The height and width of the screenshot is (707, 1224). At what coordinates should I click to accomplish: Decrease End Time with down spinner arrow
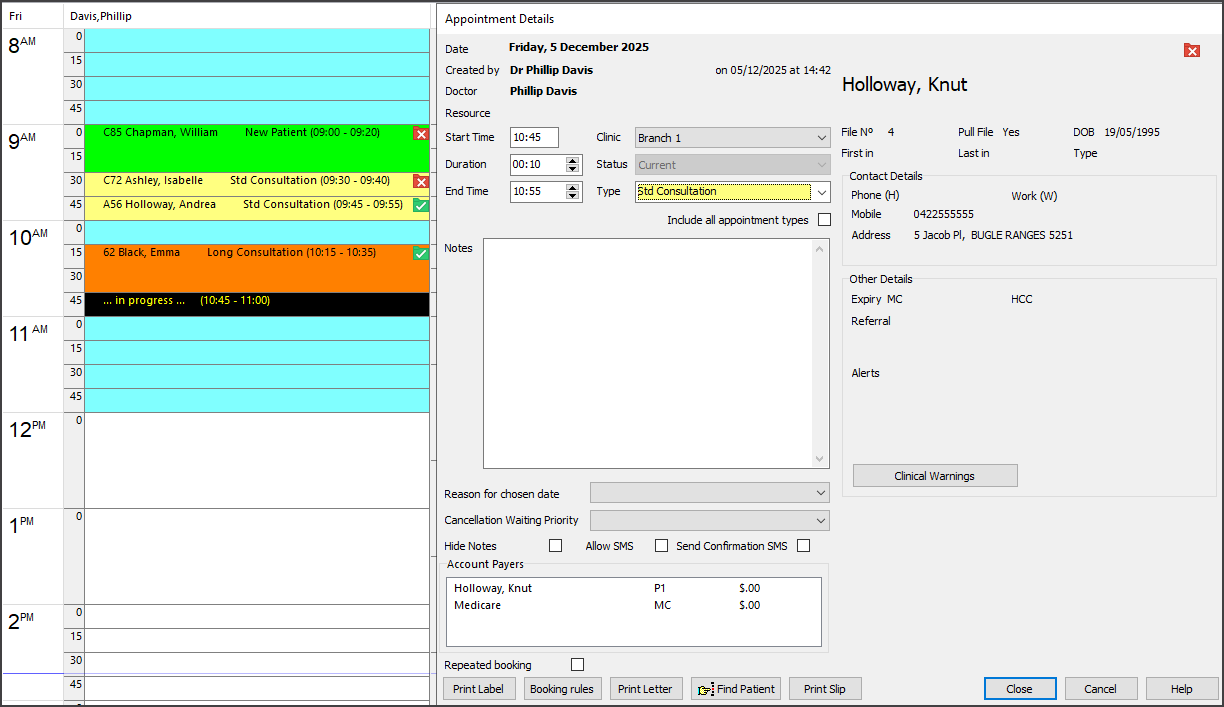(573, 196)
